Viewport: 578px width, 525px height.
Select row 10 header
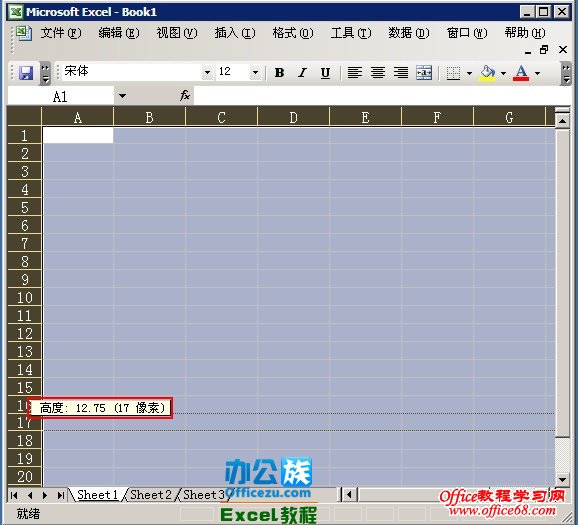(x=24, y=298)
